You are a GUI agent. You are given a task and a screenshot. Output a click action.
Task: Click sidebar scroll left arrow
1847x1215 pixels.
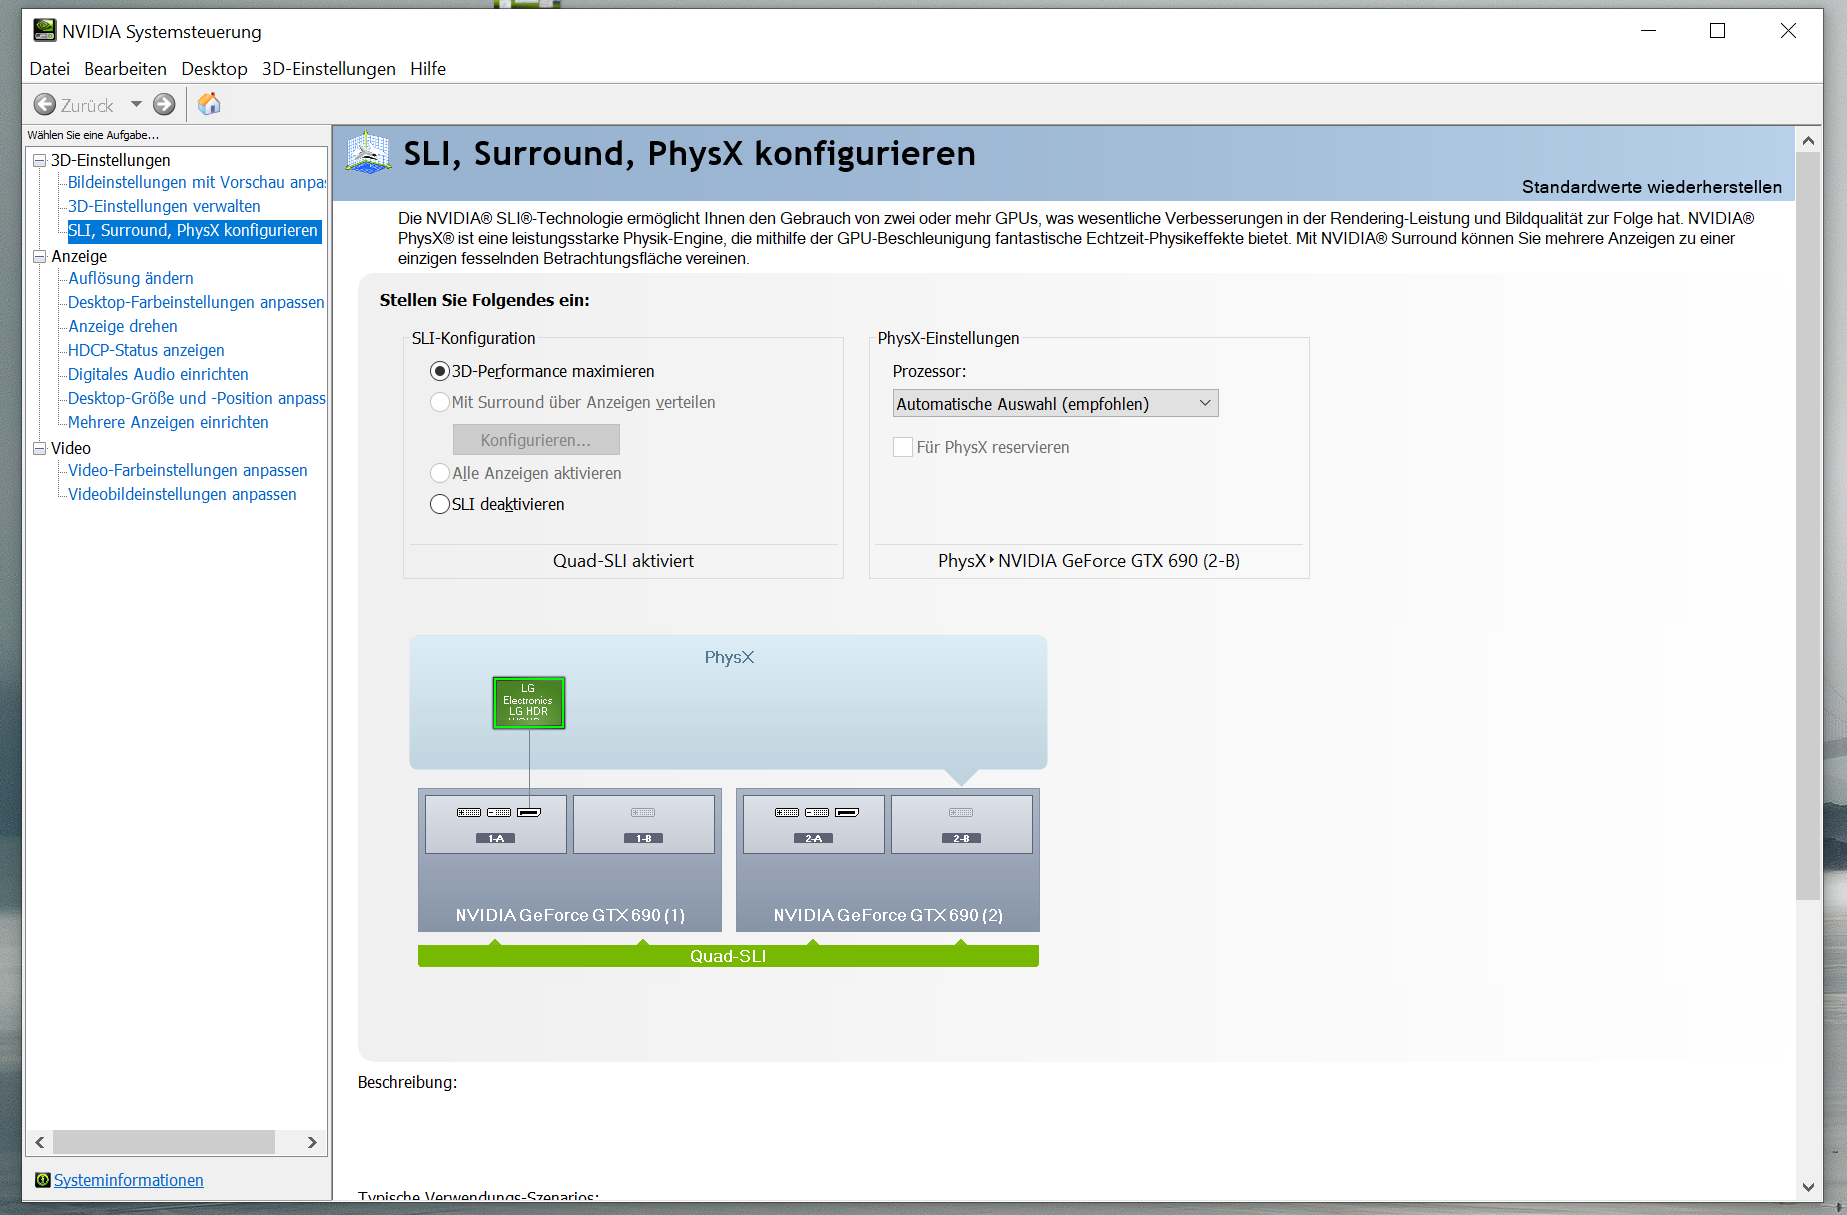tap(40, 1142)
